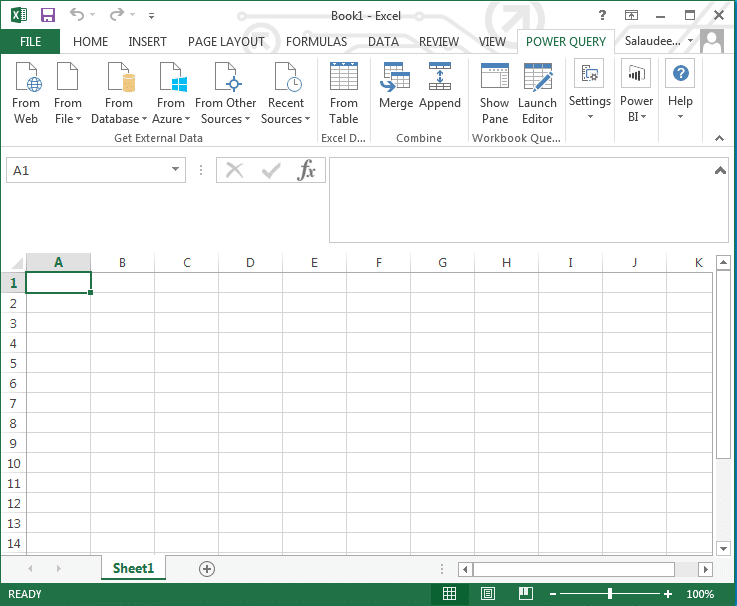Click the formula Cancel X icon
The image size is (737, 606).
[235, 170]
